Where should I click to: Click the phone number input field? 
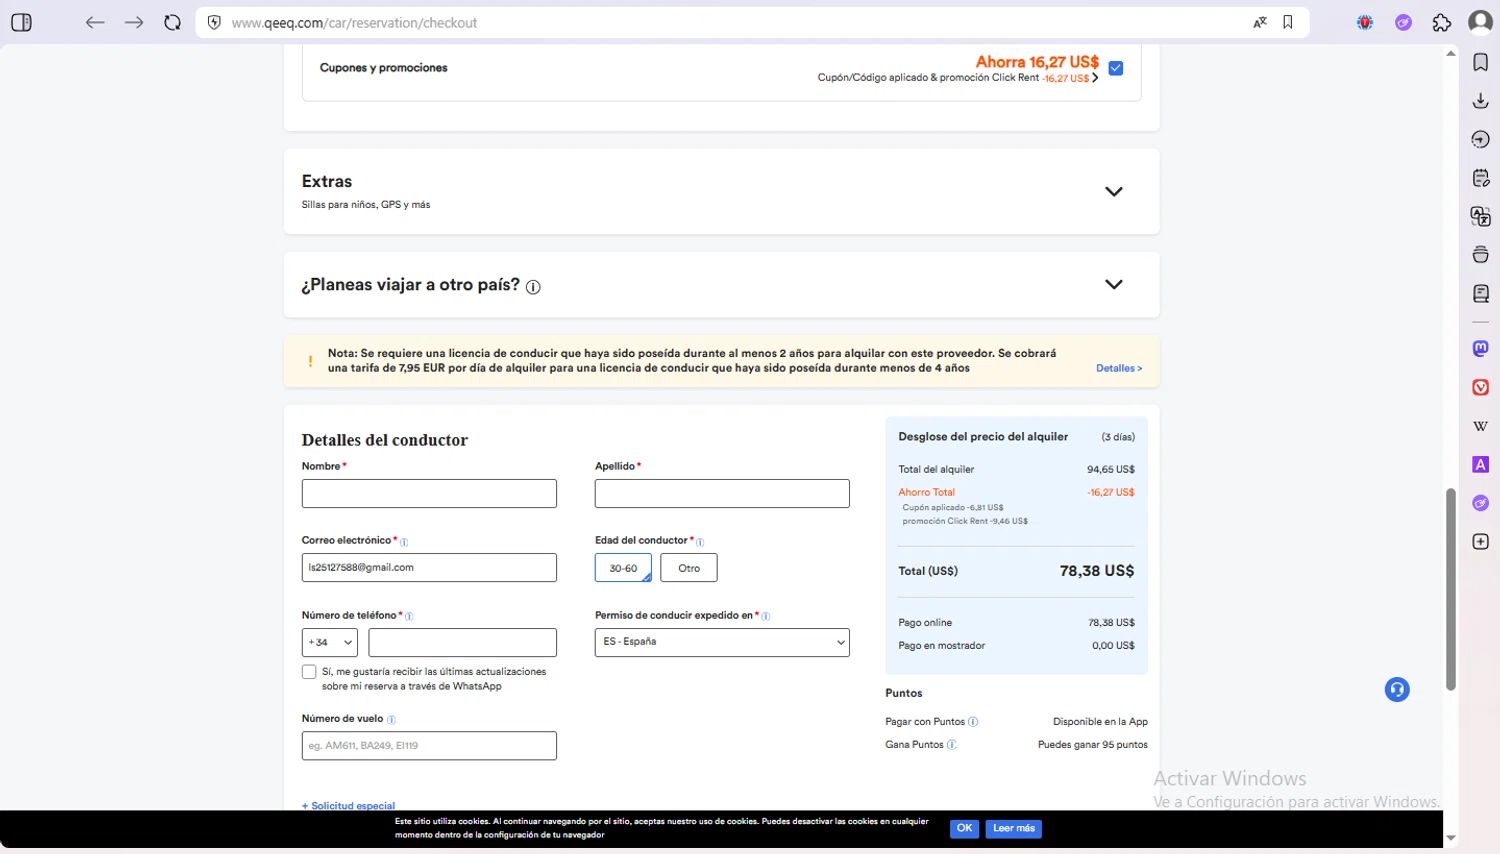coord(462,642)
